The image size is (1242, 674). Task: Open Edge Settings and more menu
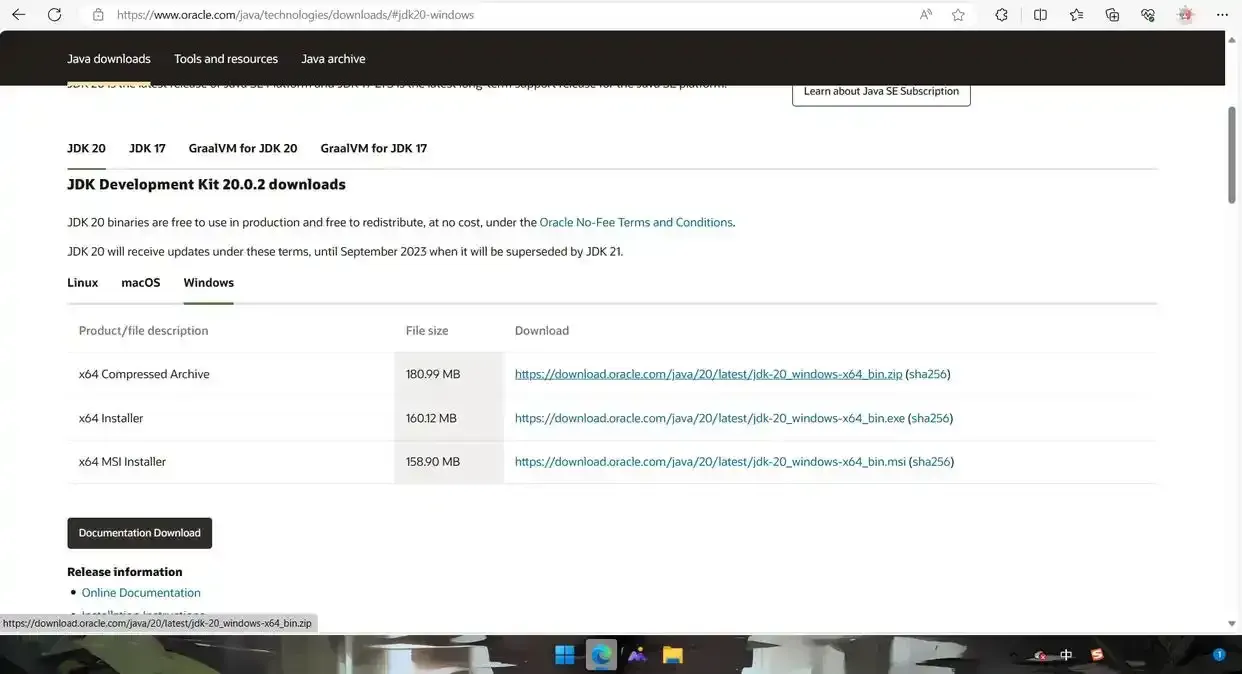click(x=1222, y=15)
